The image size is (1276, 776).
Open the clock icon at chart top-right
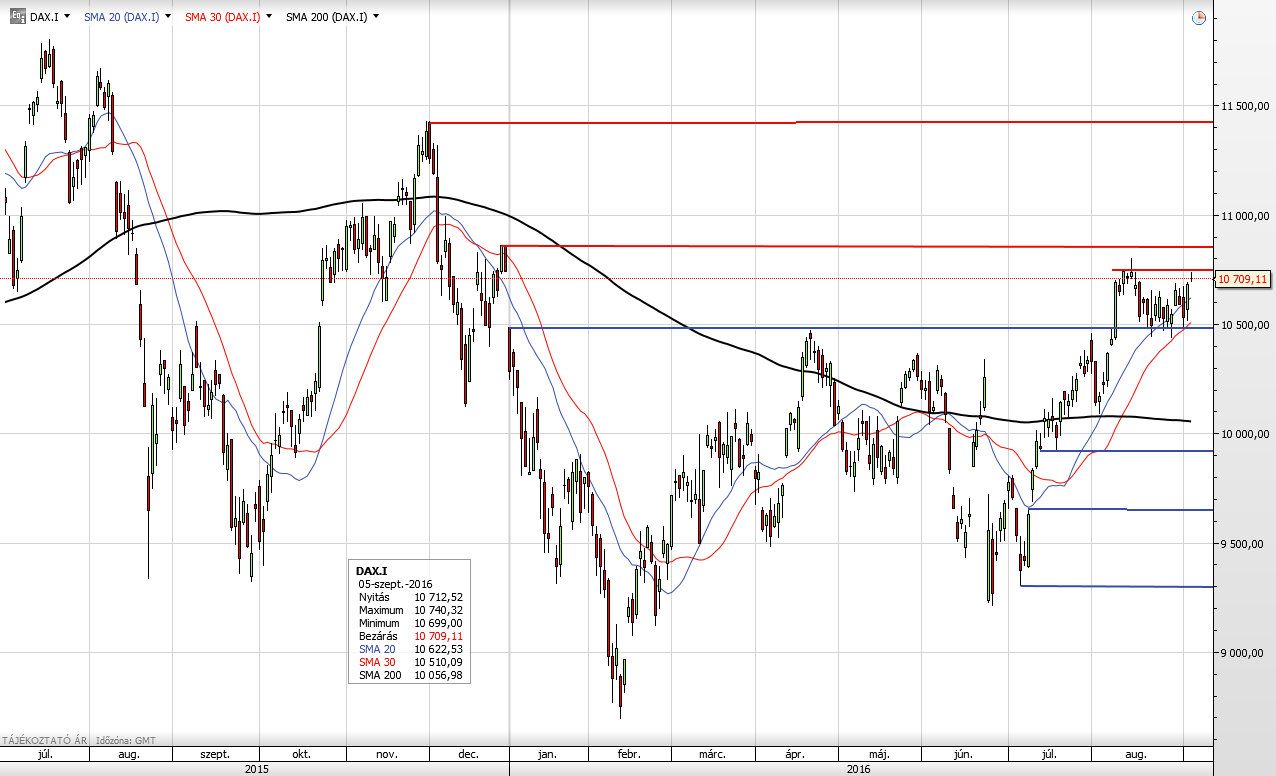(1199, 17)
